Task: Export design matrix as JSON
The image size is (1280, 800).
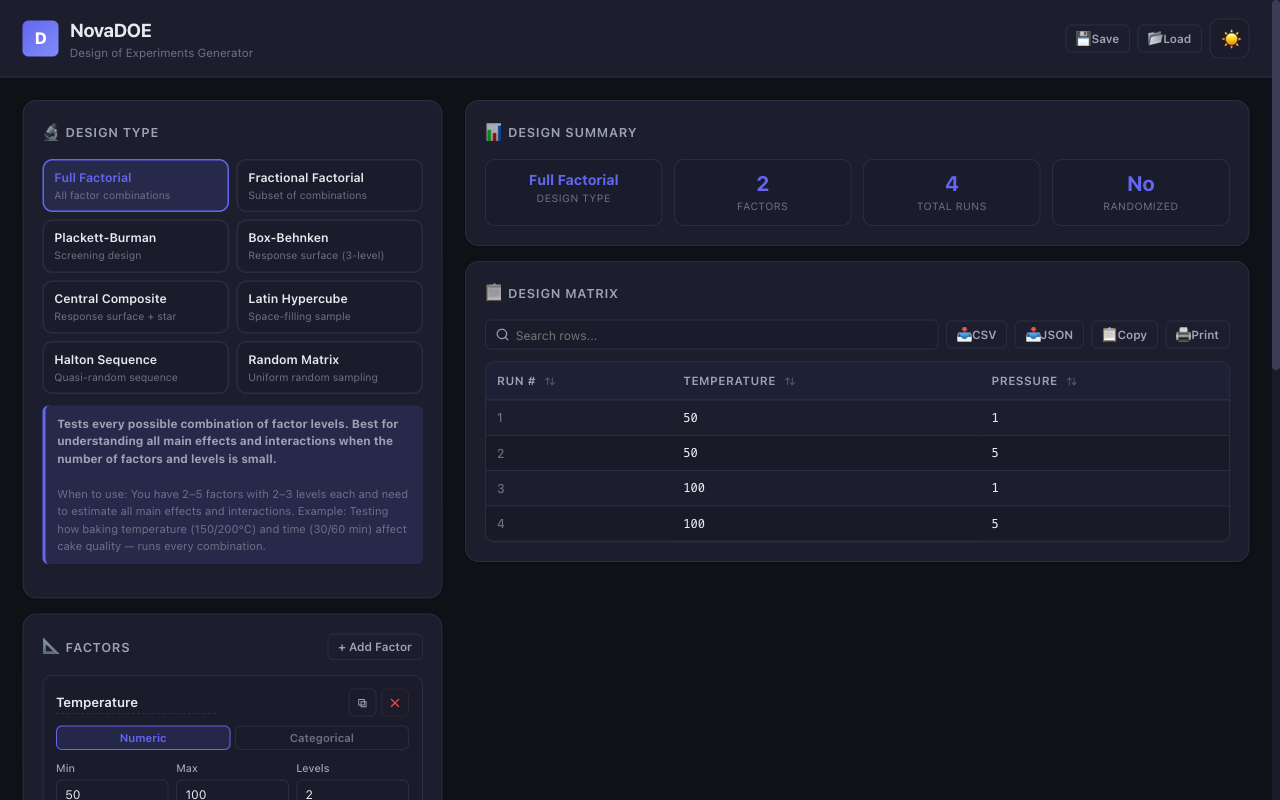Action: coord(1049,335)
